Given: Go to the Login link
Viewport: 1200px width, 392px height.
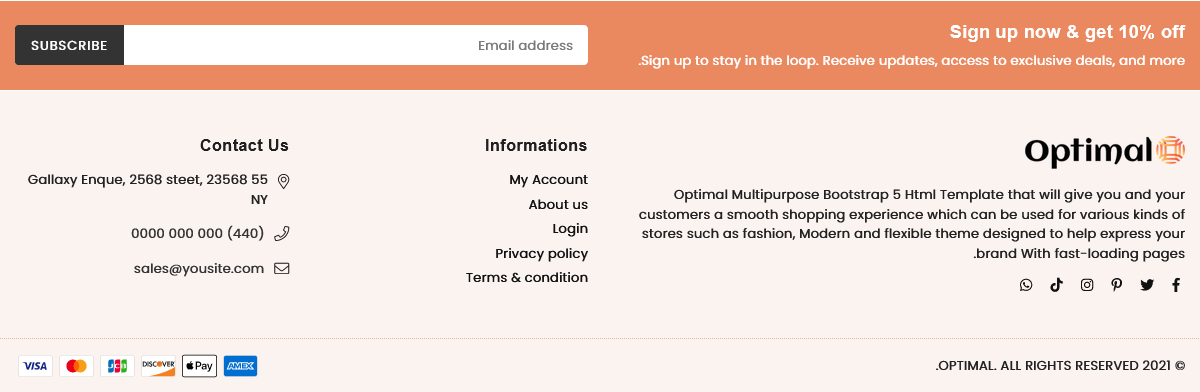Looking at the screenshot, I should [x=570, y=229].
